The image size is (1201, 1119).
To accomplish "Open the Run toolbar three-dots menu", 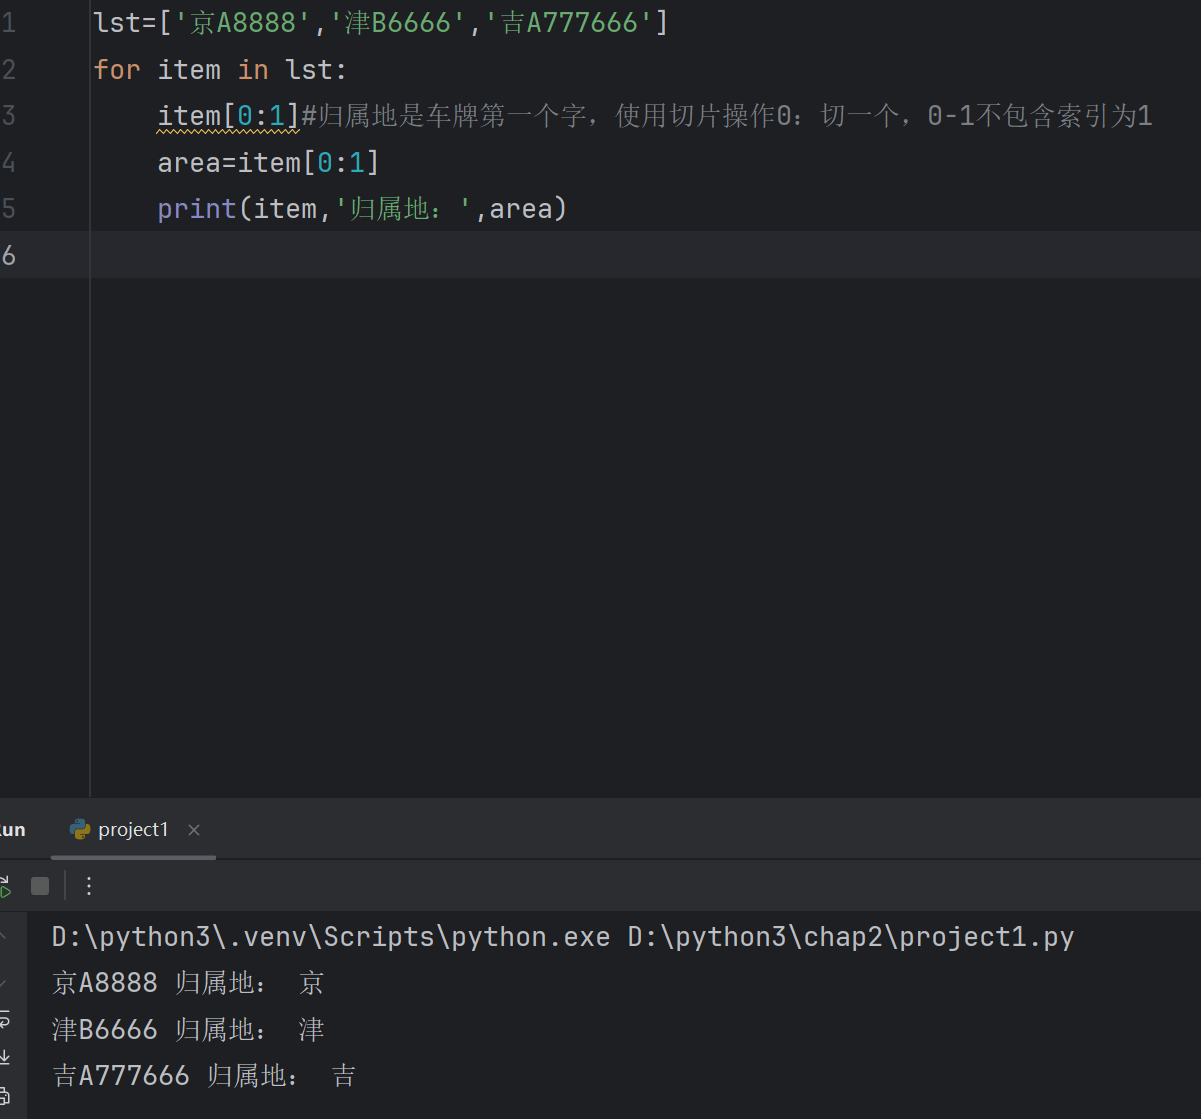I will [89, 886].
